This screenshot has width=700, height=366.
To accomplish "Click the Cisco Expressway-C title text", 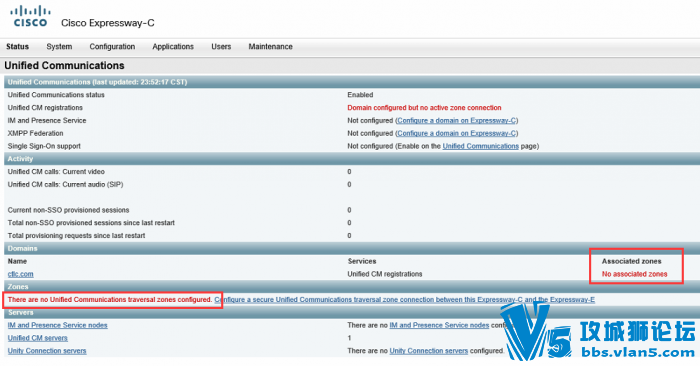I will [108, 23].
